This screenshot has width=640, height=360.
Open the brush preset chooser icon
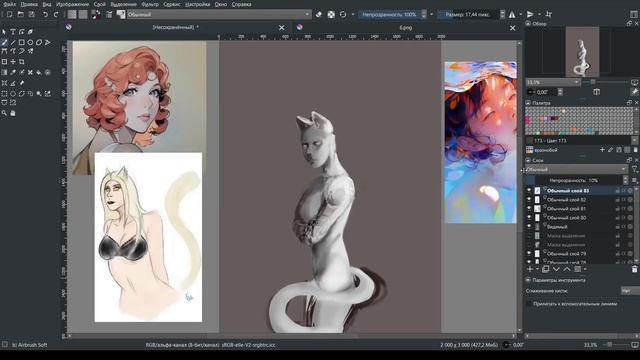click(x=121, y=15)
